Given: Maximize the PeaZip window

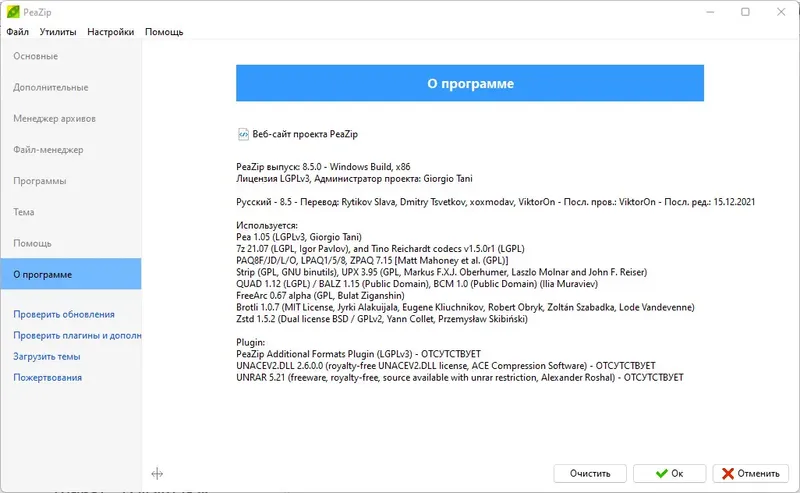Looking at the screenshot, I should click(745, 12).
